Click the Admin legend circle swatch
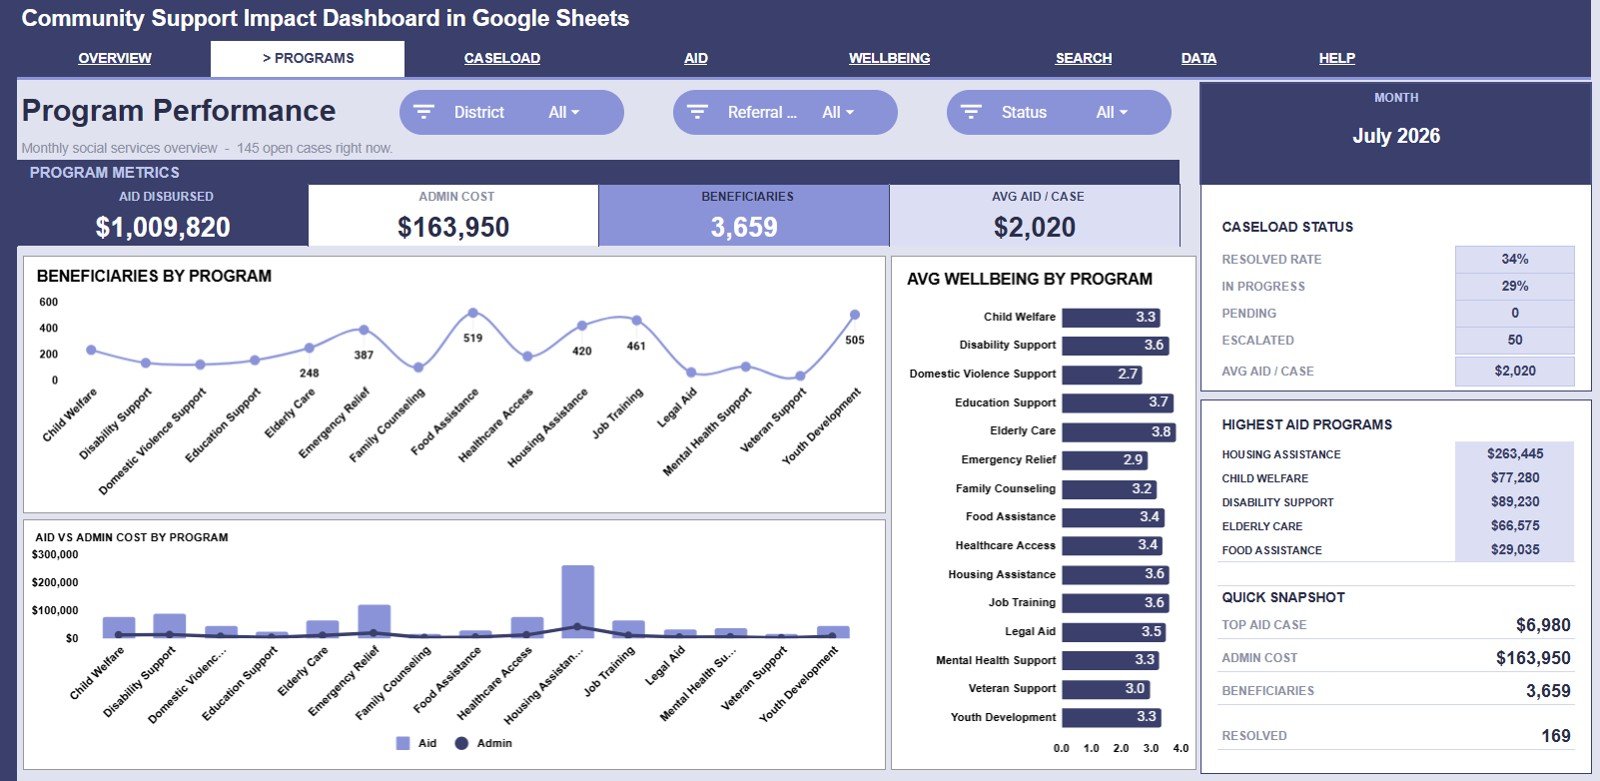The image size is (1600, 781). click(462, 743)
